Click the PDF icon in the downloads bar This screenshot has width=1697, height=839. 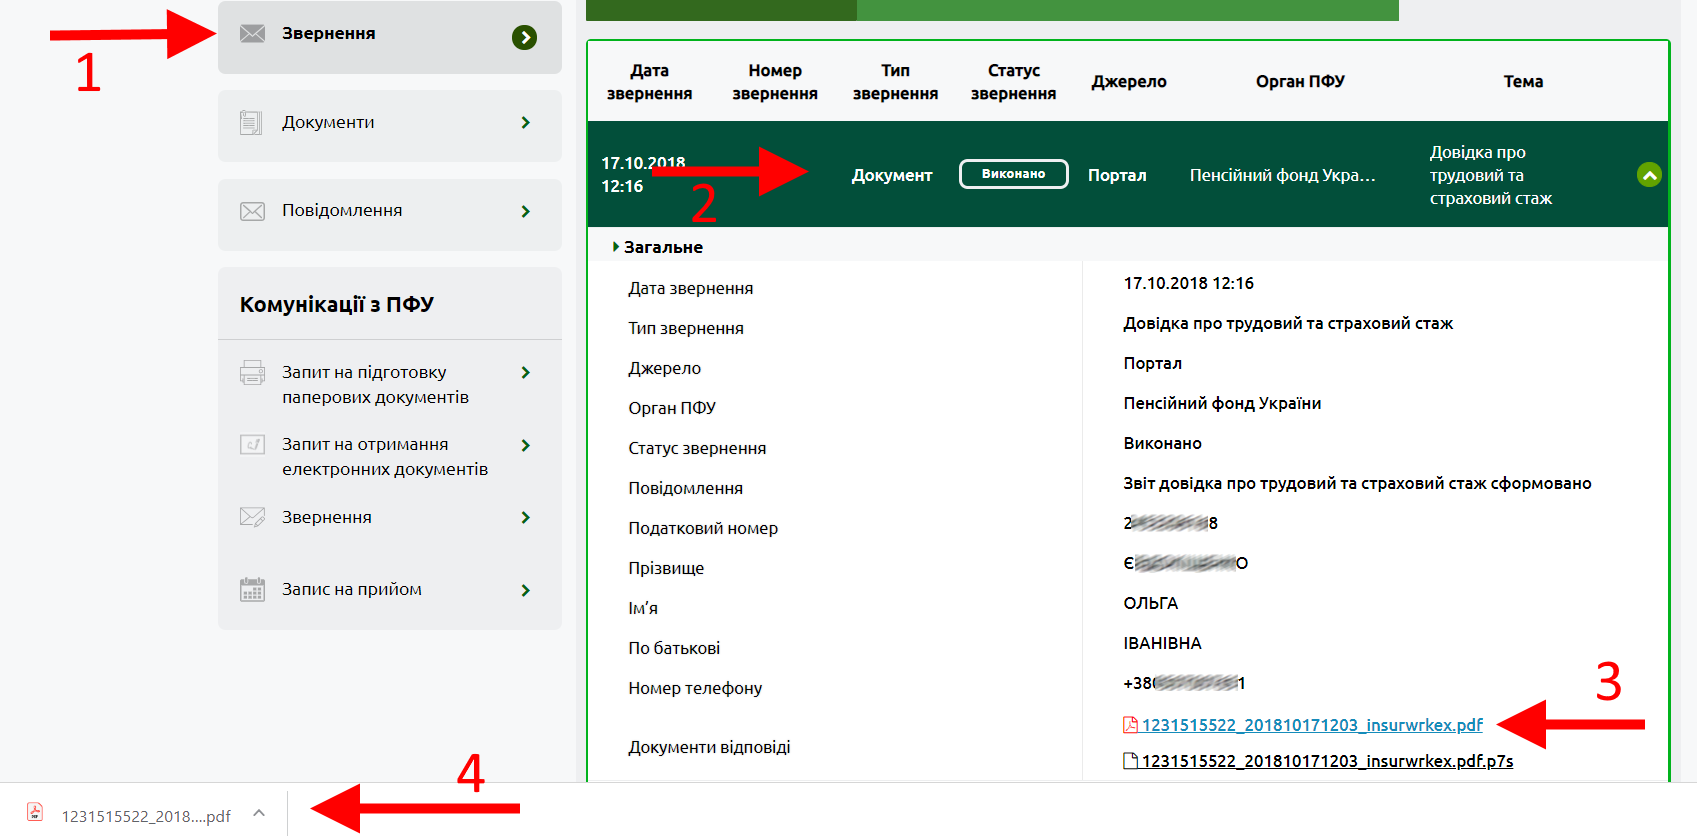[35, 812]
